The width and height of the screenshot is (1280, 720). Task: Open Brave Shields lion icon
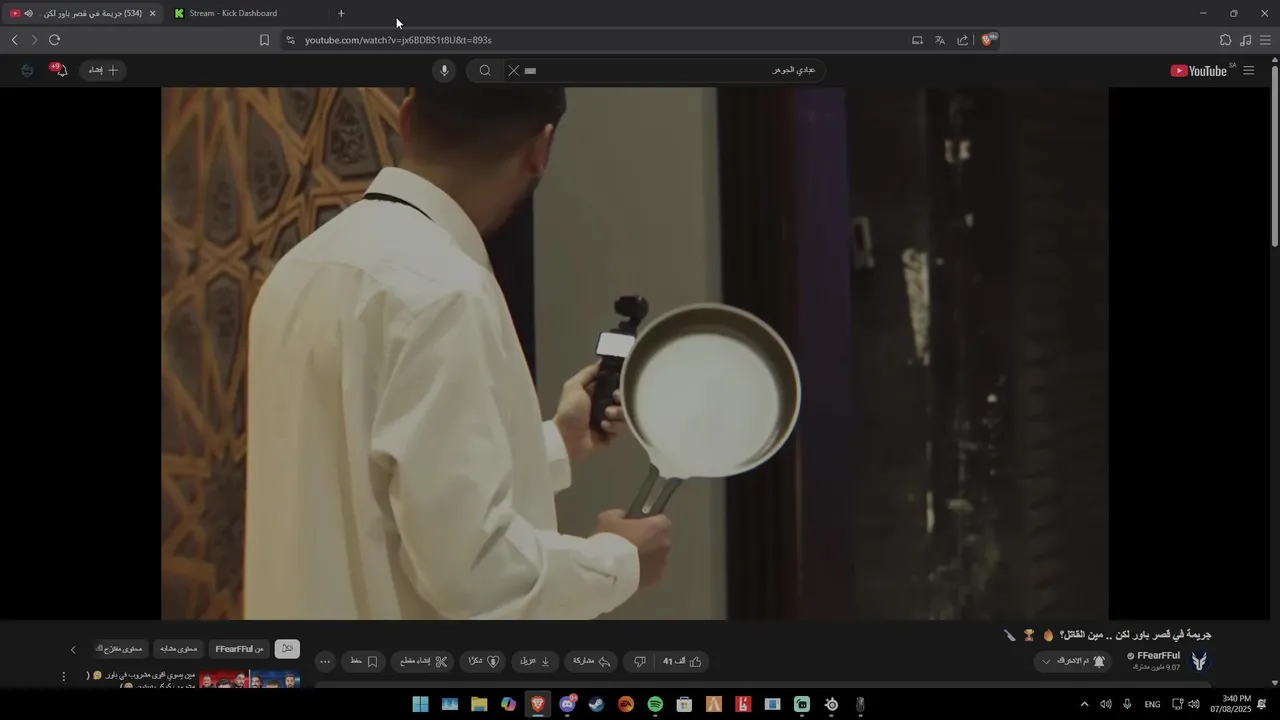tap(988, 40)
